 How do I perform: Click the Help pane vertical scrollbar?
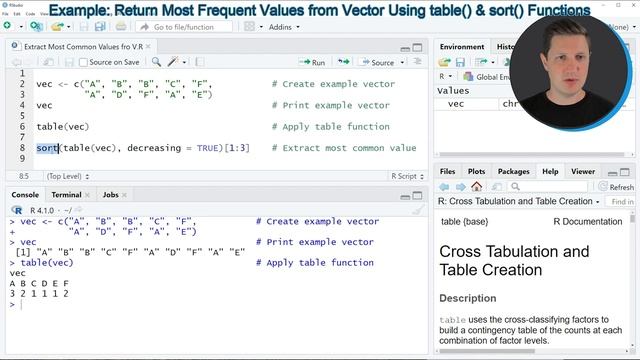tap(633, 219)
